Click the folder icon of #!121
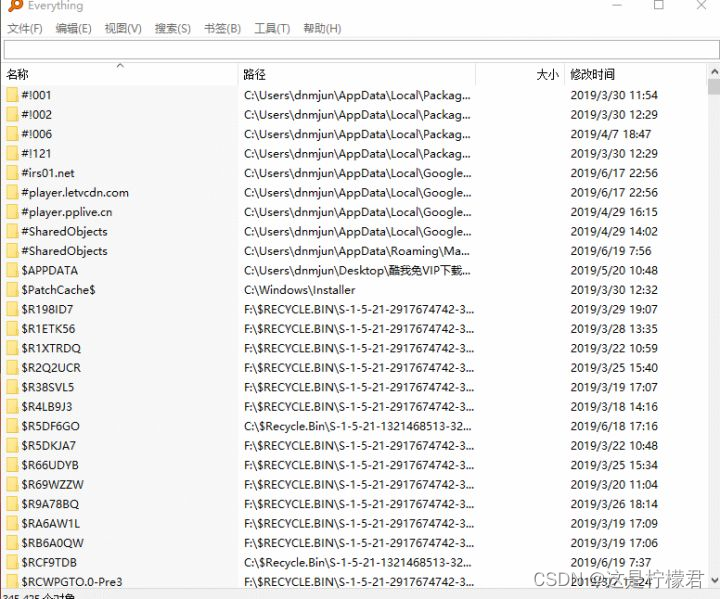The width and height of the screenshot is (720, 599). point(12,153)
